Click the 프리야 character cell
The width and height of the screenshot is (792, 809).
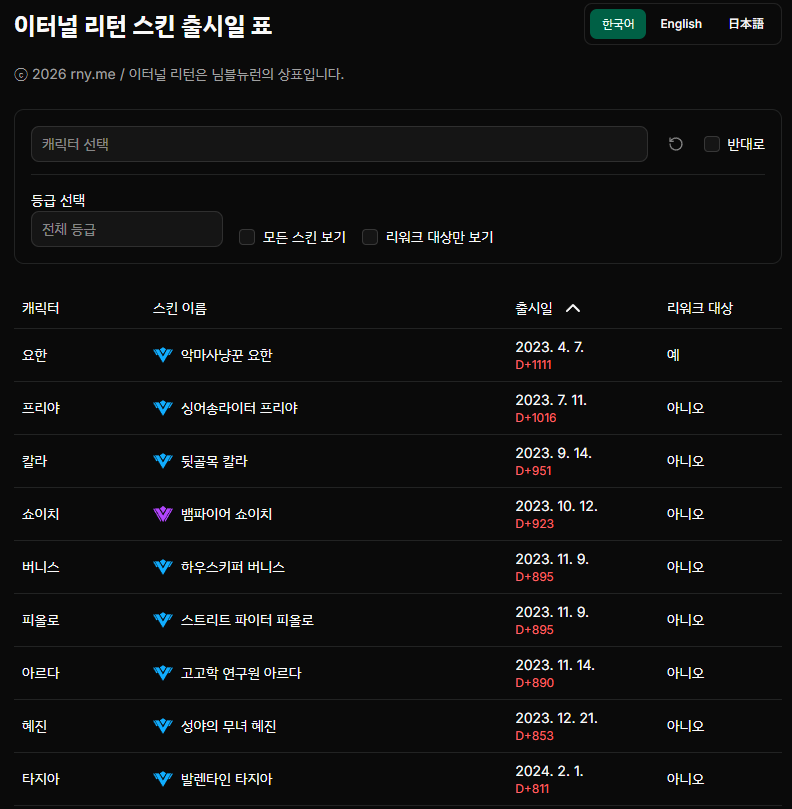tap(41, 408)
